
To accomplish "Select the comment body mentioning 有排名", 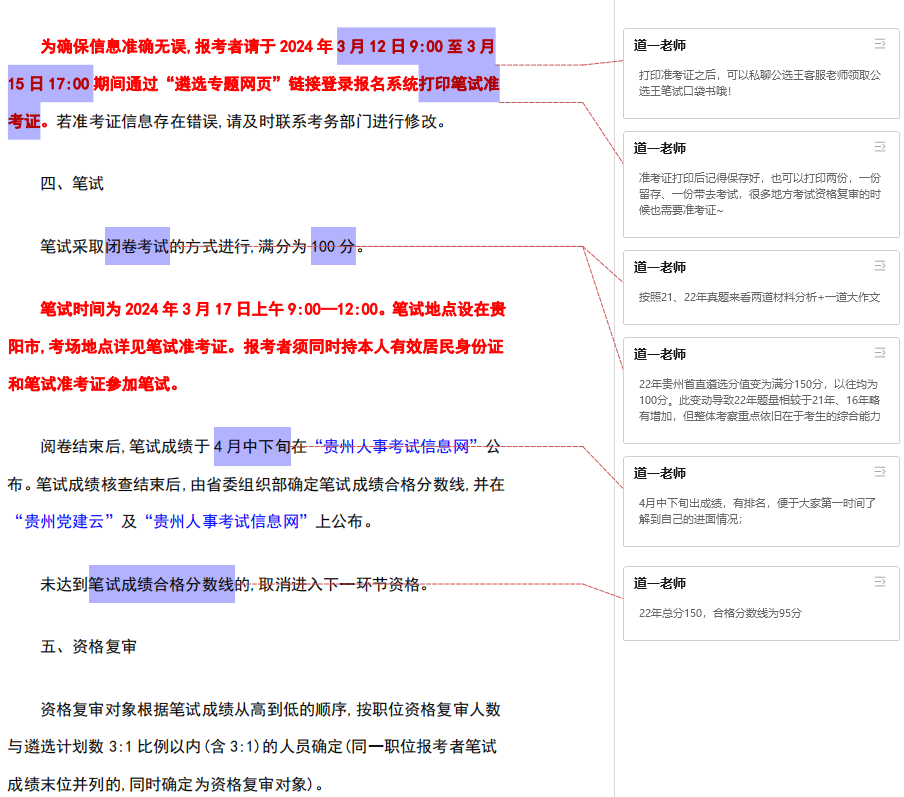I will (757, 511).
